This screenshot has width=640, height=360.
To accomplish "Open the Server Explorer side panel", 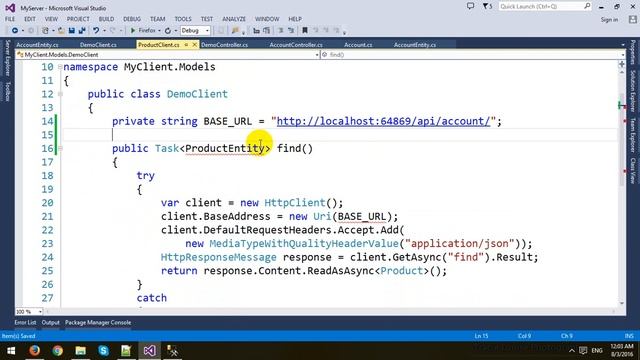I will point(7,58).
